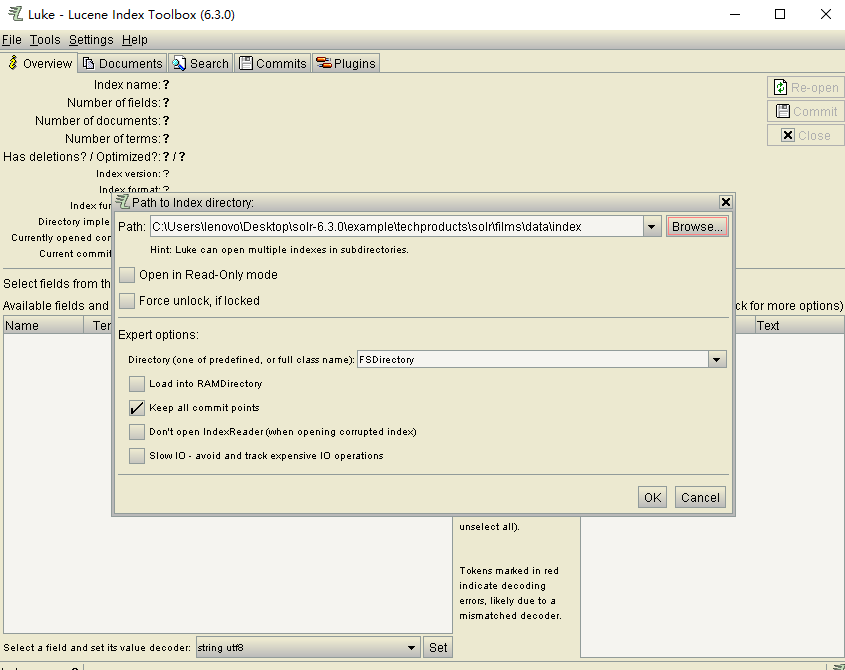
Task: Open the Tools menu
Action: [x=45, y=40]
